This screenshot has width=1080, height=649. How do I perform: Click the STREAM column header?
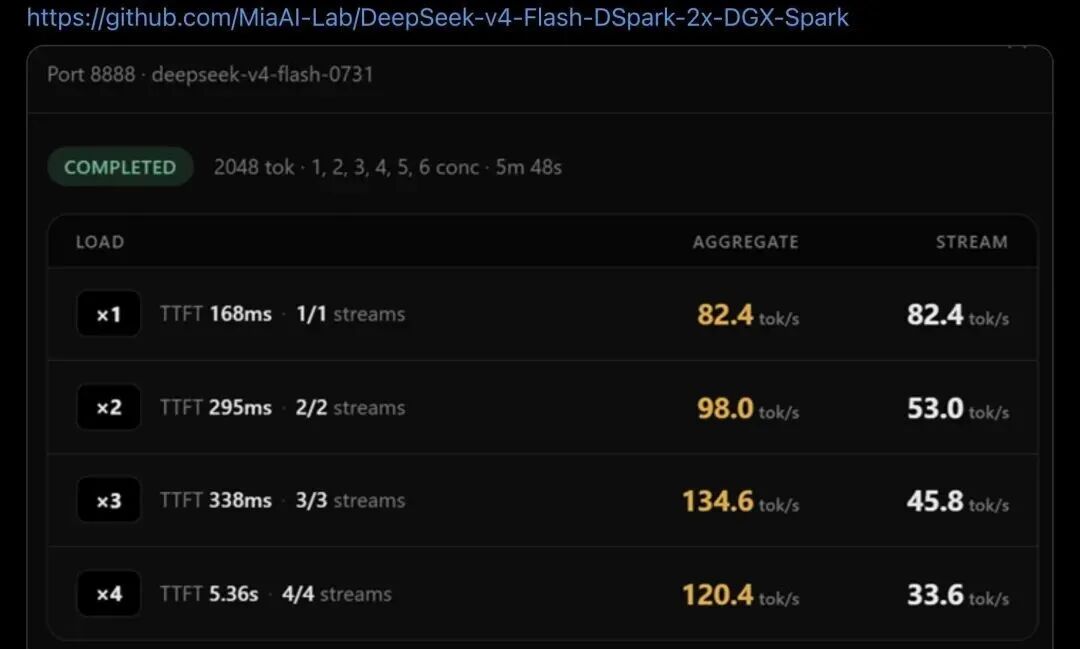pyautogui.click(x=972, y=242)
